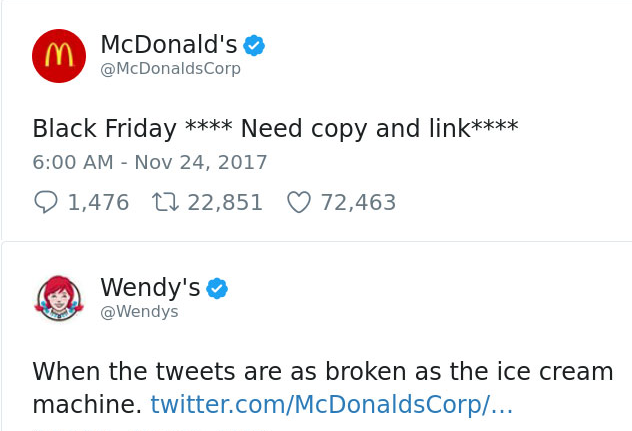Click the verified badge beside Wendy's
The height and width of the screenshot is (431, 632).
217,289
